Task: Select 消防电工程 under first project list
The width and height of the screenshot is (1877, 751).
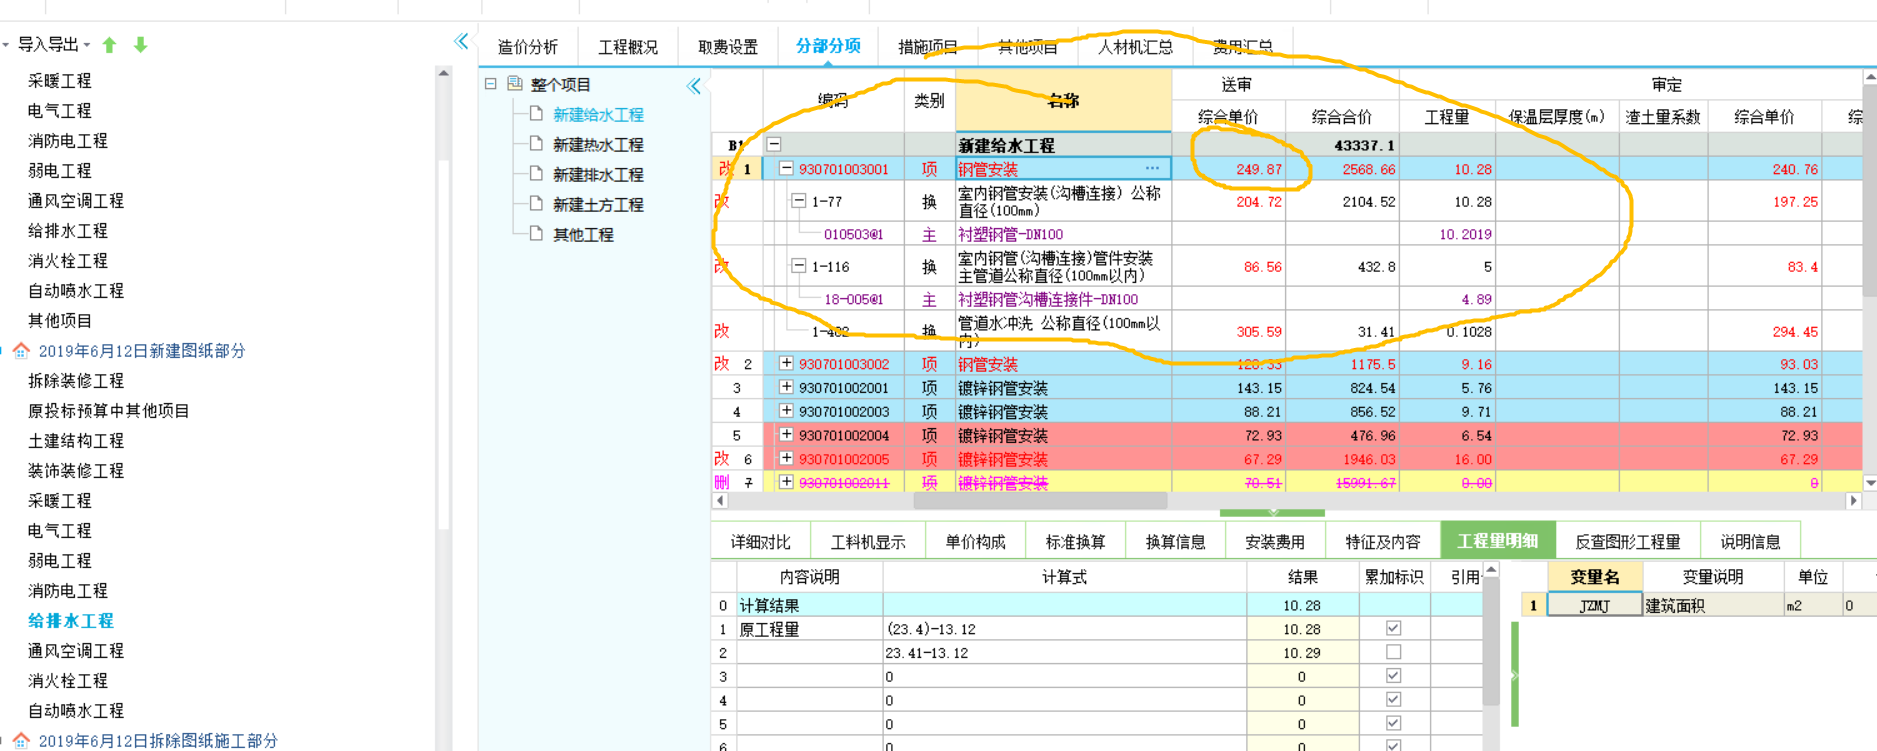Action: click(67, 141)
